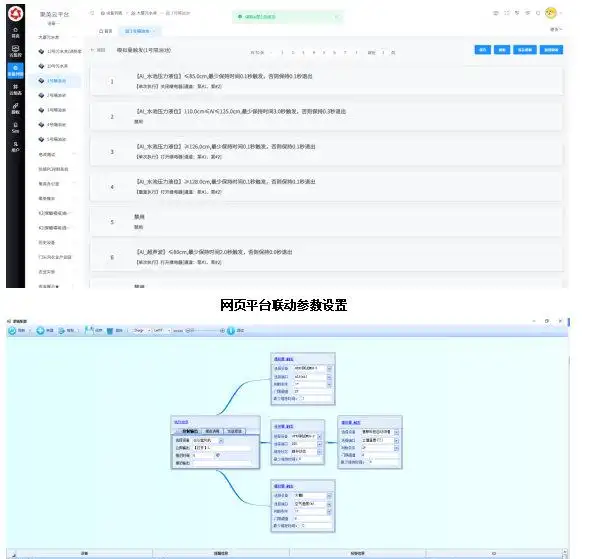Viewport: 592px width, 559px height.
Task: Click the zoom-in plus icon on toolbar
Action: (222, 331)
